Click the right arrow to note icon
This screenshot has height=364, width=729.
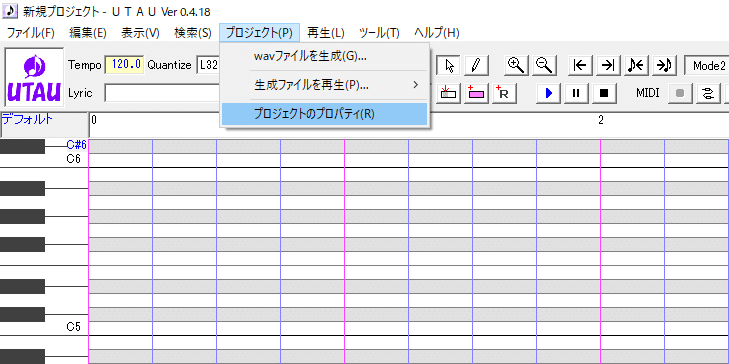(664, 66)
